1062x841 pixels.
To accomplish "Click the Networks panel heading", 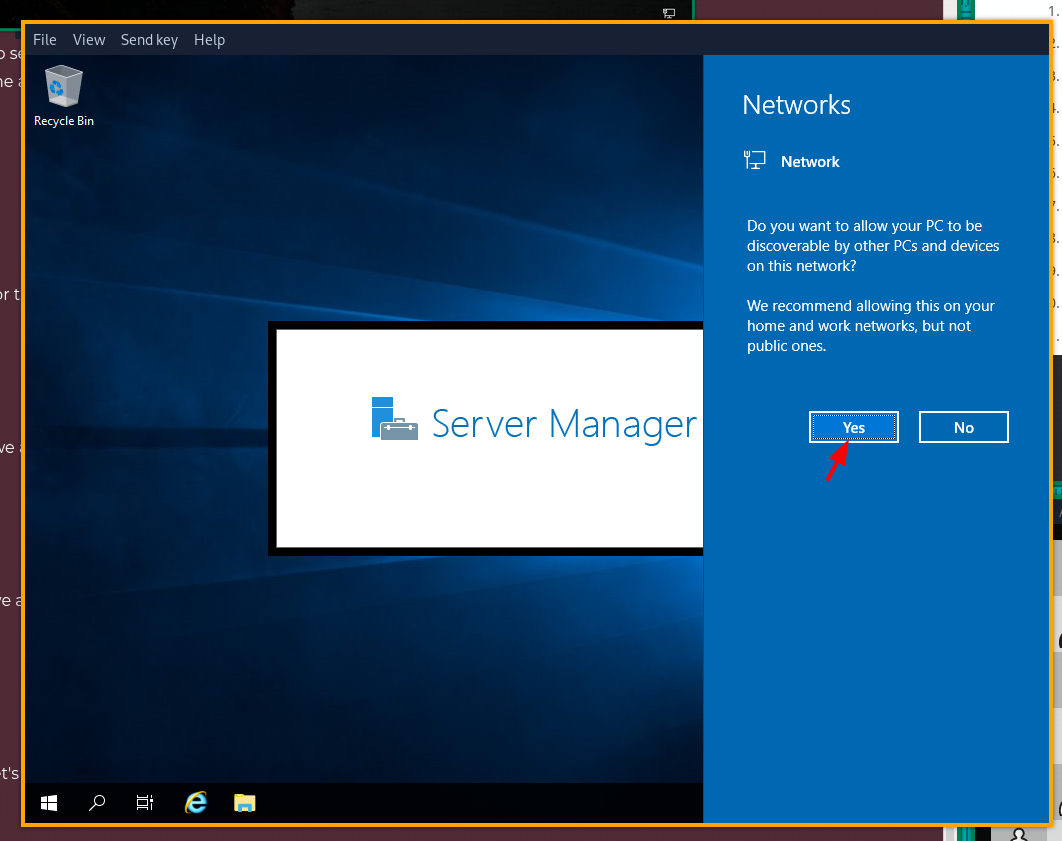I will click(x=796, y=105).
